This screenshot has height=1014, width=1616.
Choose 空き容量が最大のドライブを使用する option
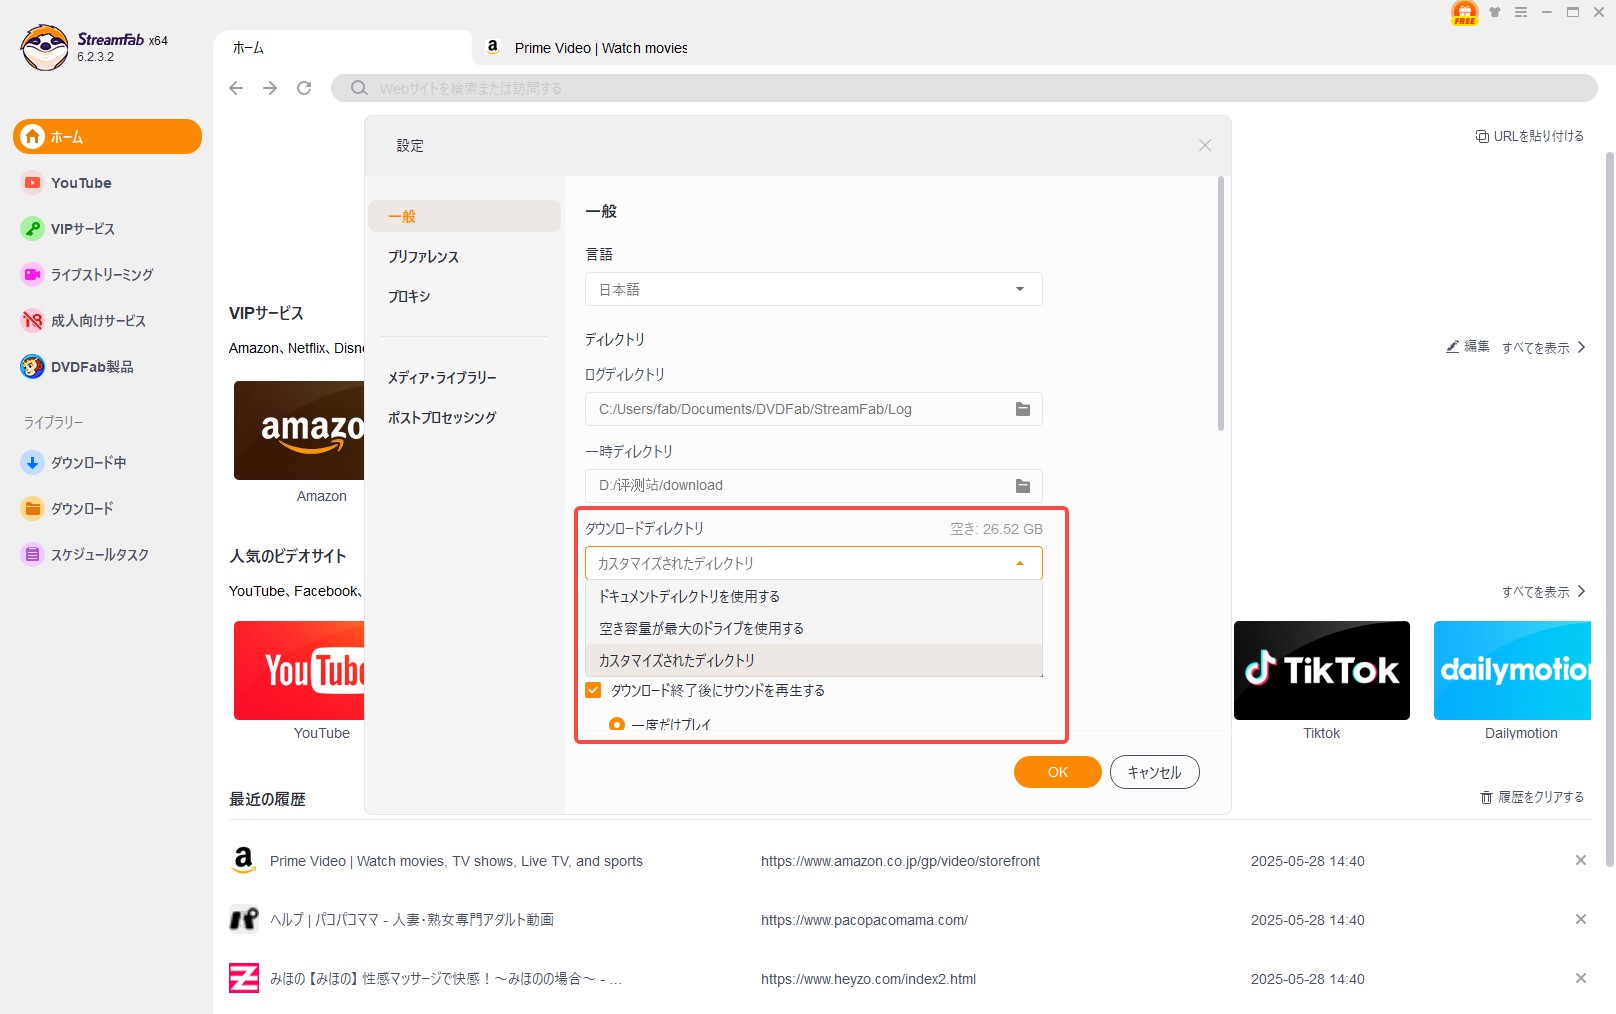(x=813, y=628)
